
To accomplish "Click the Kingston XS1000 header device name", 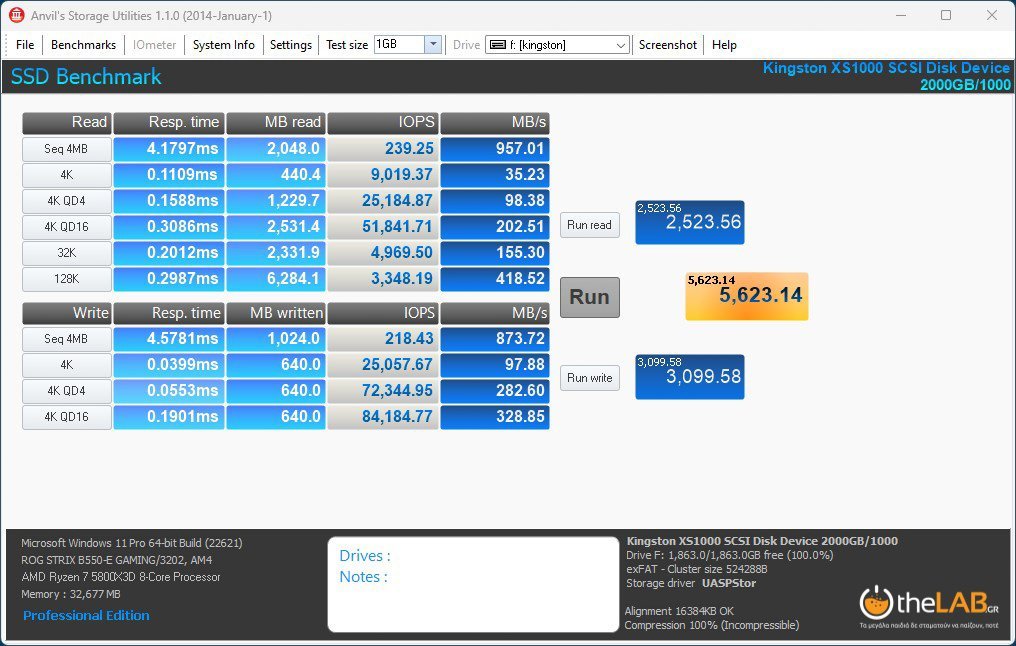I will coord(886,68).
